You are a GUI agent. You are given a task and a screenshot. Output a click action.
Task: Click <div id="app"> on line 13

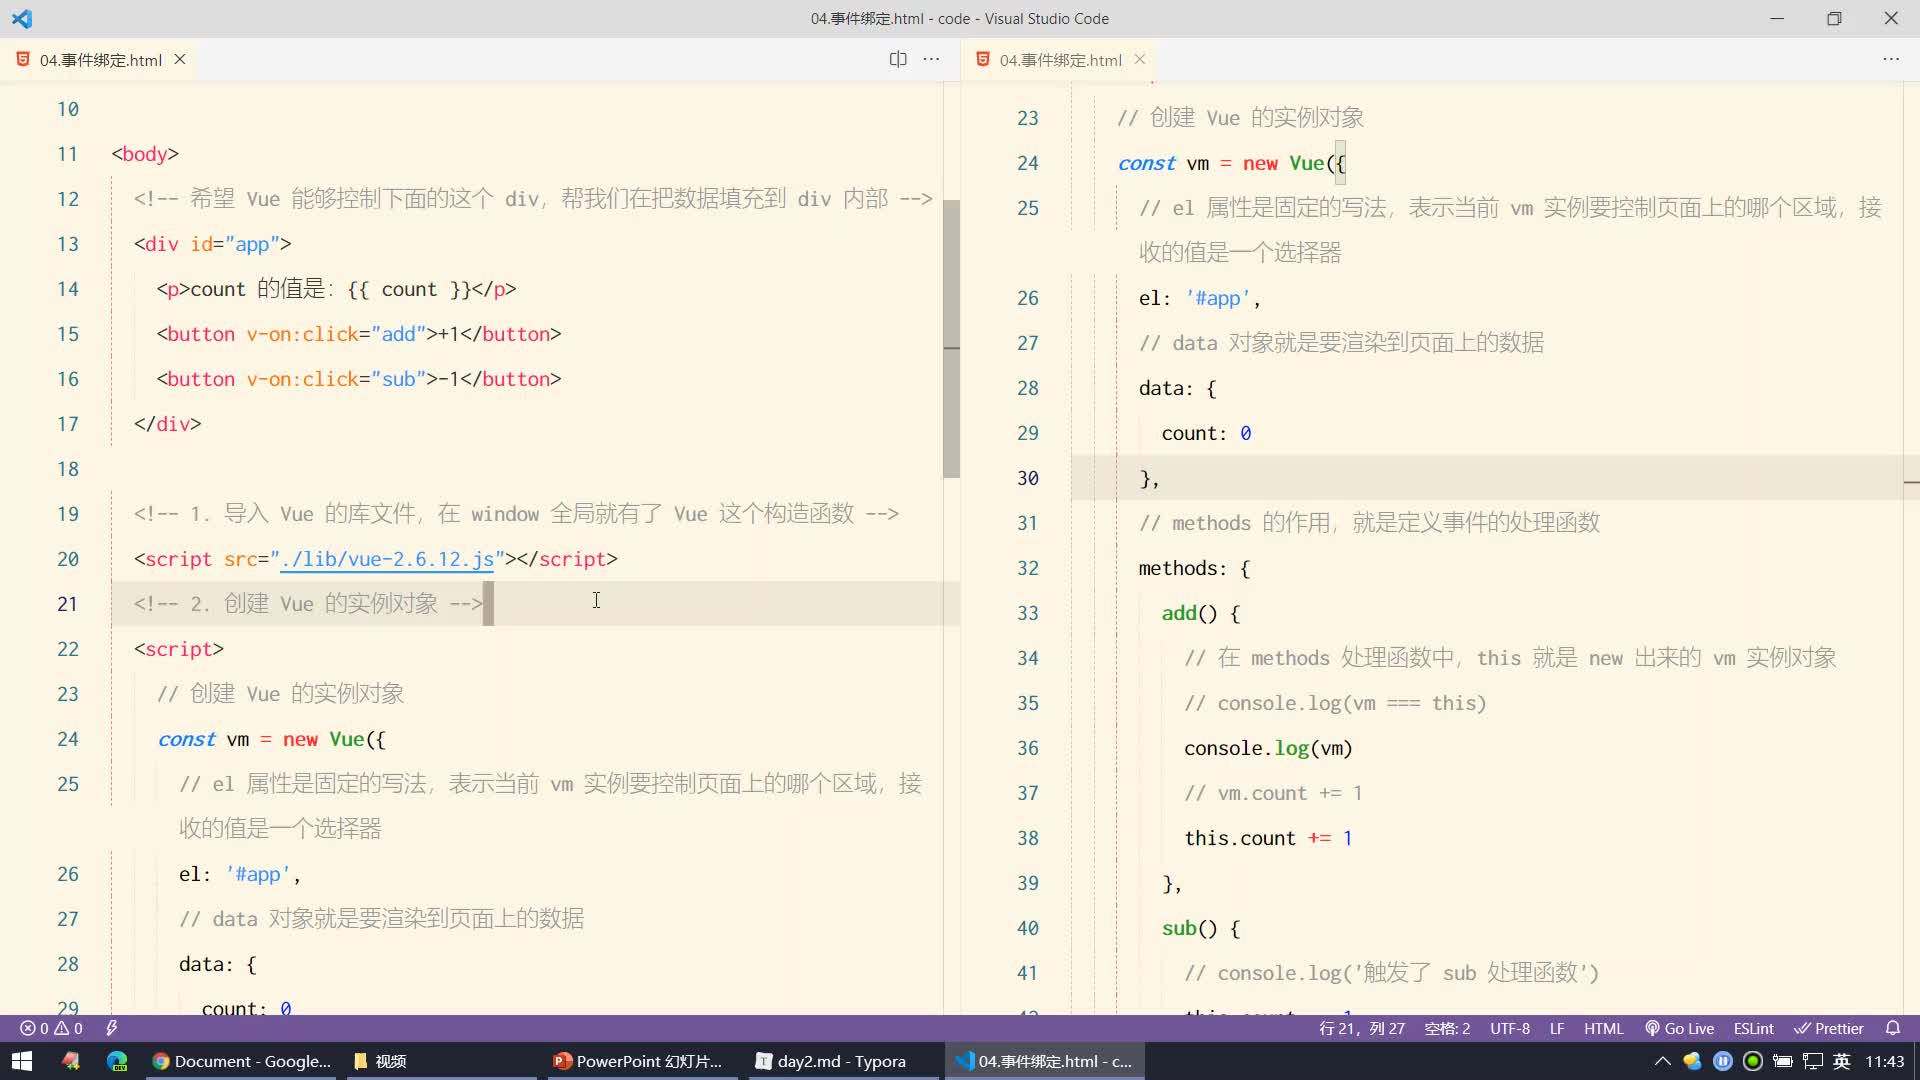point(213,244)
